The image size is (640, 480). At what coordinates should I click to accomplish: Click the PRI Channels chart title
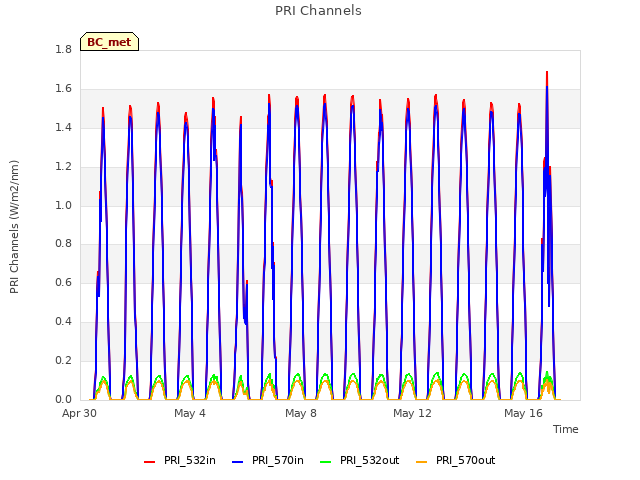click(318, 11)
